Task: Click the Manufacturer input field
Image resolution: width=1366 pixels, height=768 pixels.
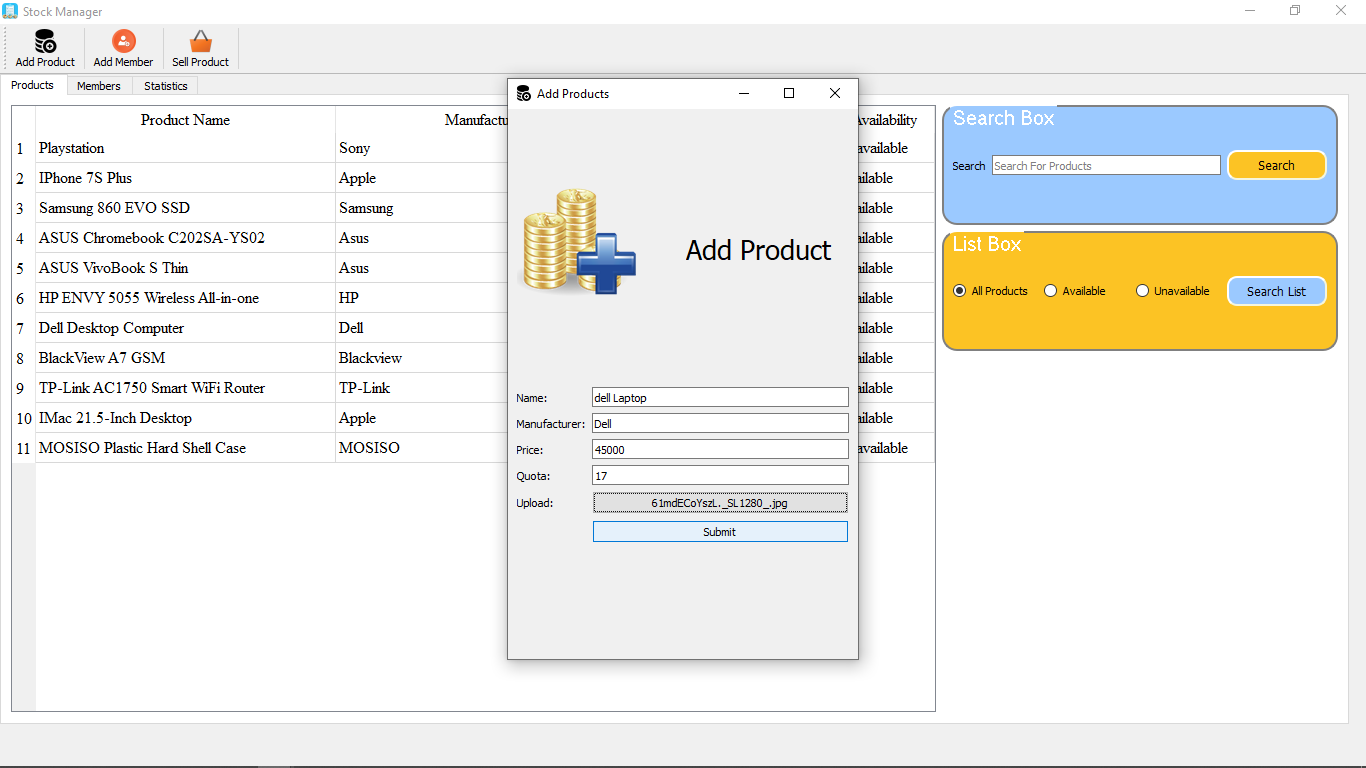Action: tap(720, 424)
